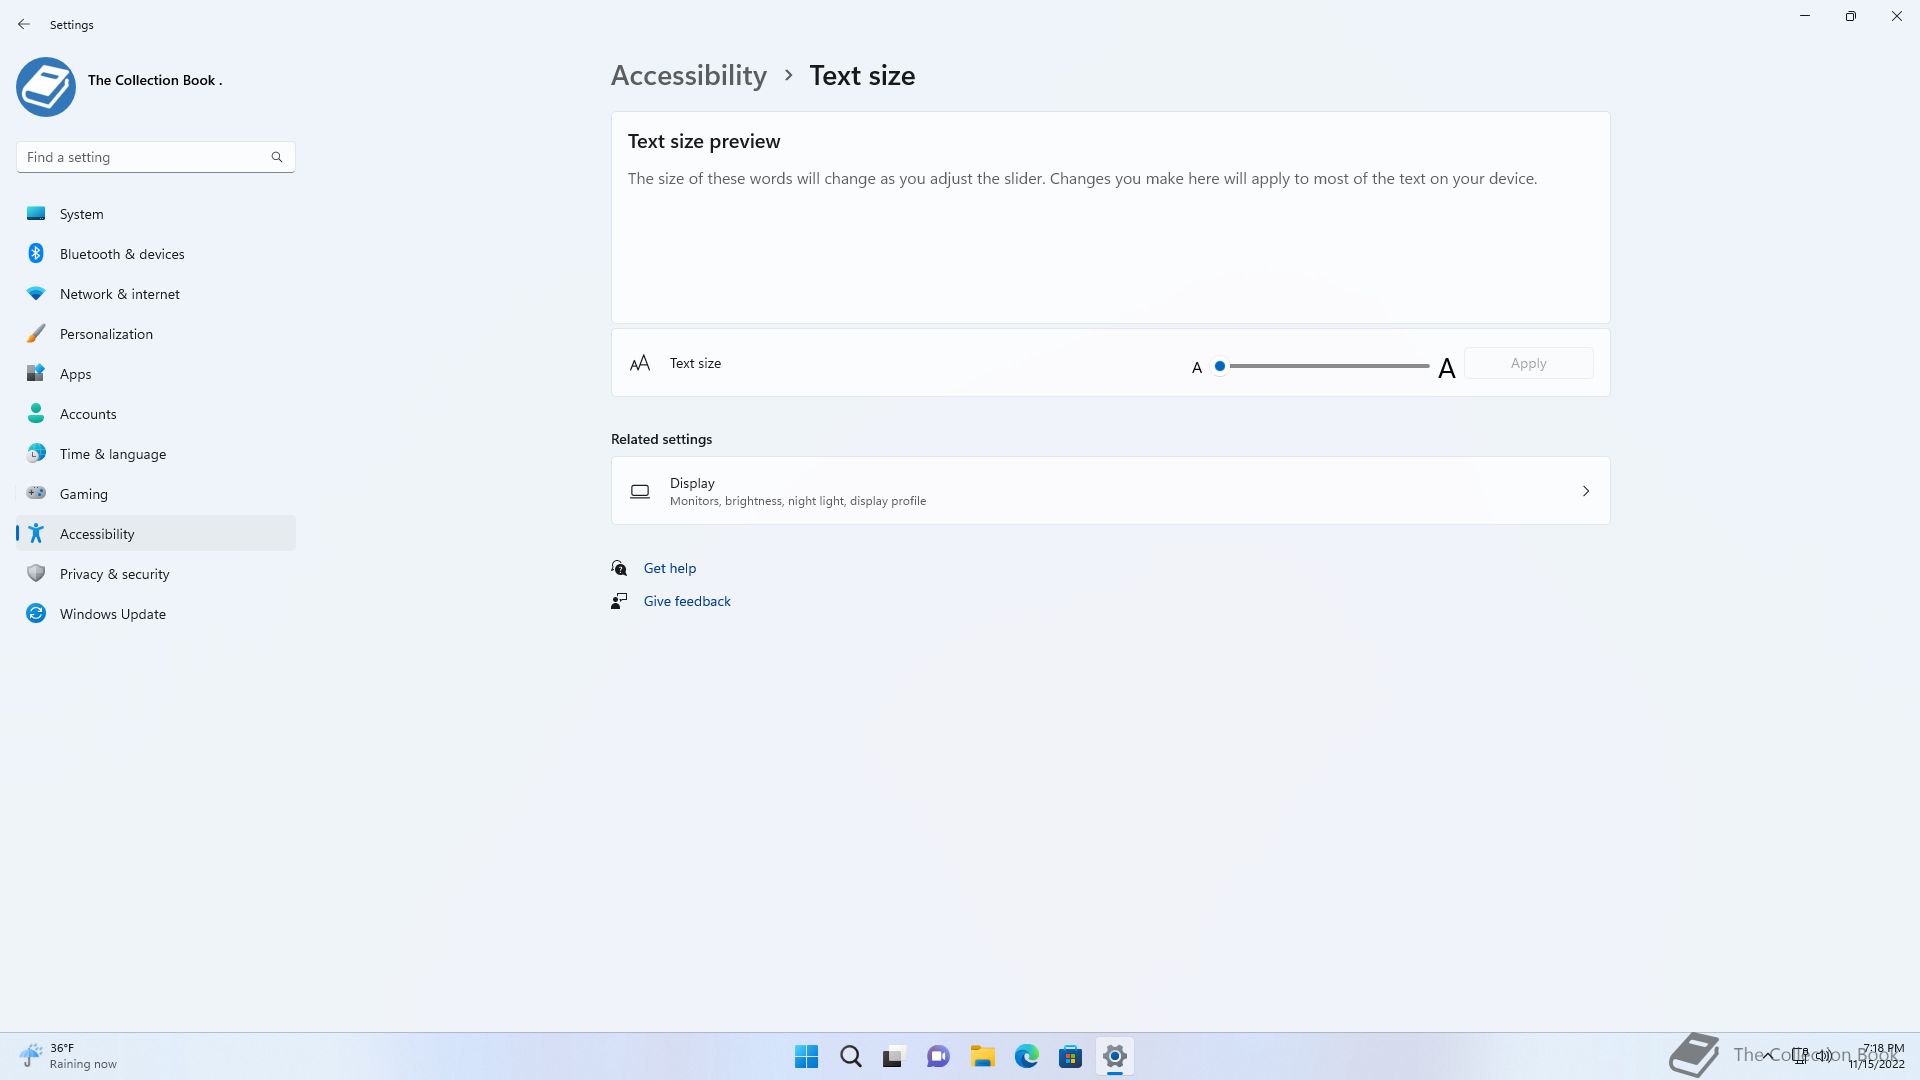Open the Windows Start menu
This screenshot has width=1920, height=1080.
coord(806,1056)
